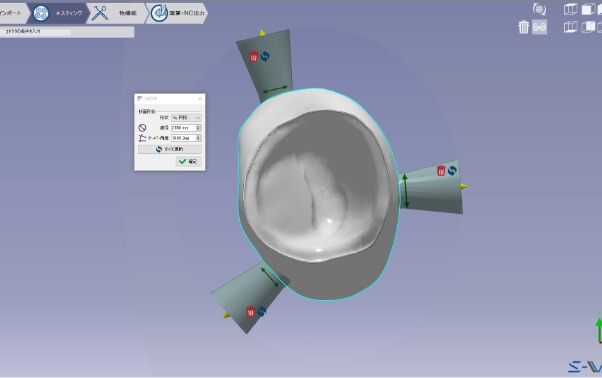Select the side view cube icon in second row

588,27
